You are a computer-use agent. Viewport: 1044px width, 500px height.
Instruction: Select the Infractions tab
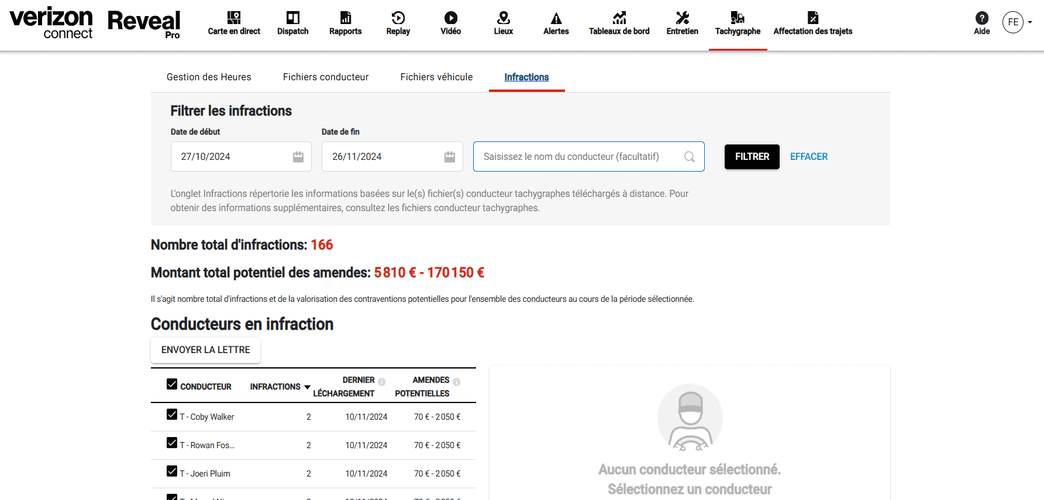[527, 77]
